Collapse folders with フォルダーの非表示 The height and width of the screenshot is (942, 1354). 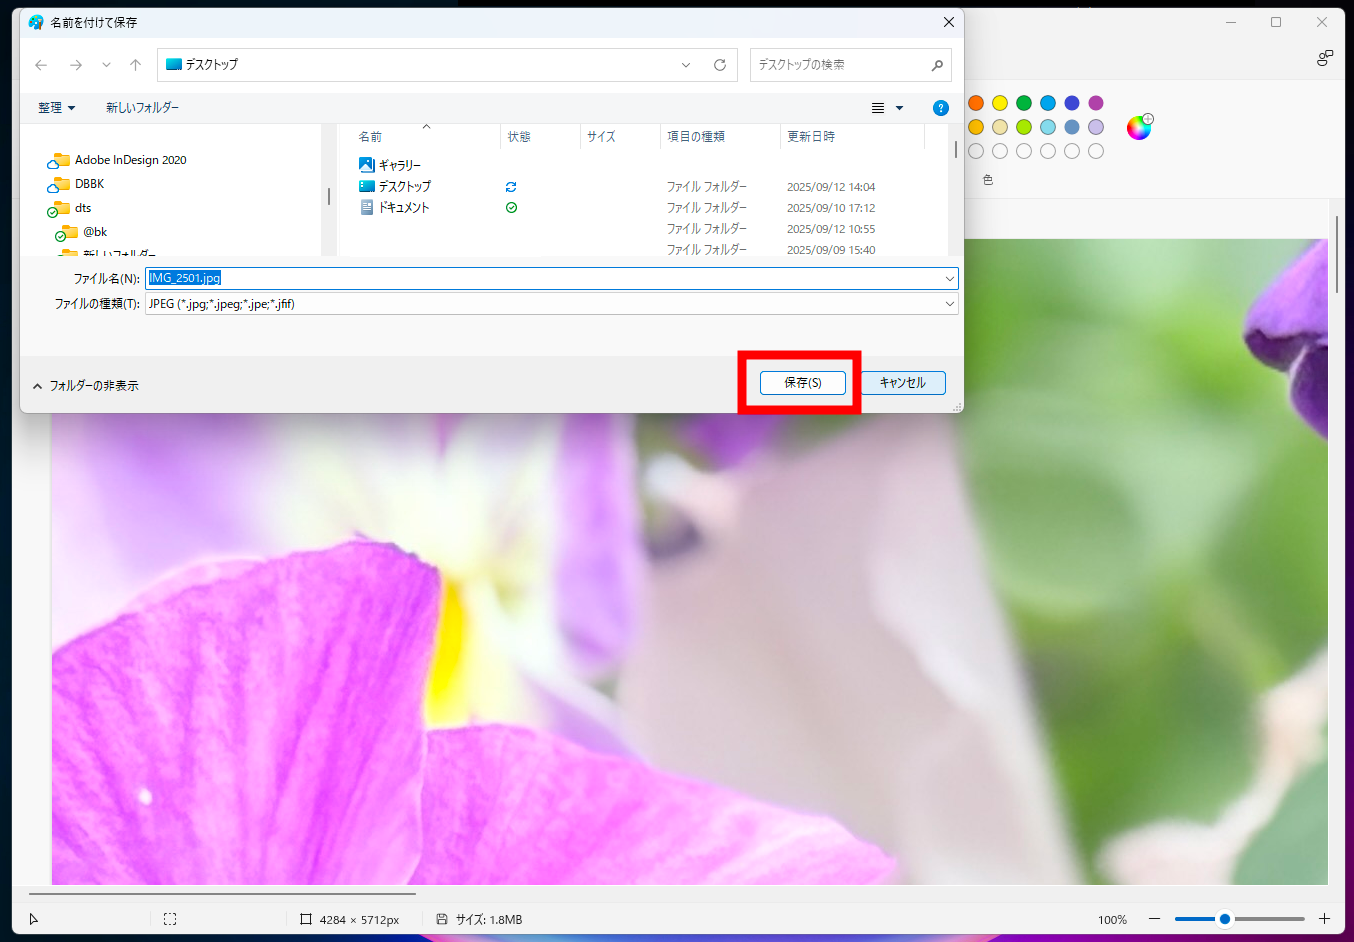click(x=86, y=386)
